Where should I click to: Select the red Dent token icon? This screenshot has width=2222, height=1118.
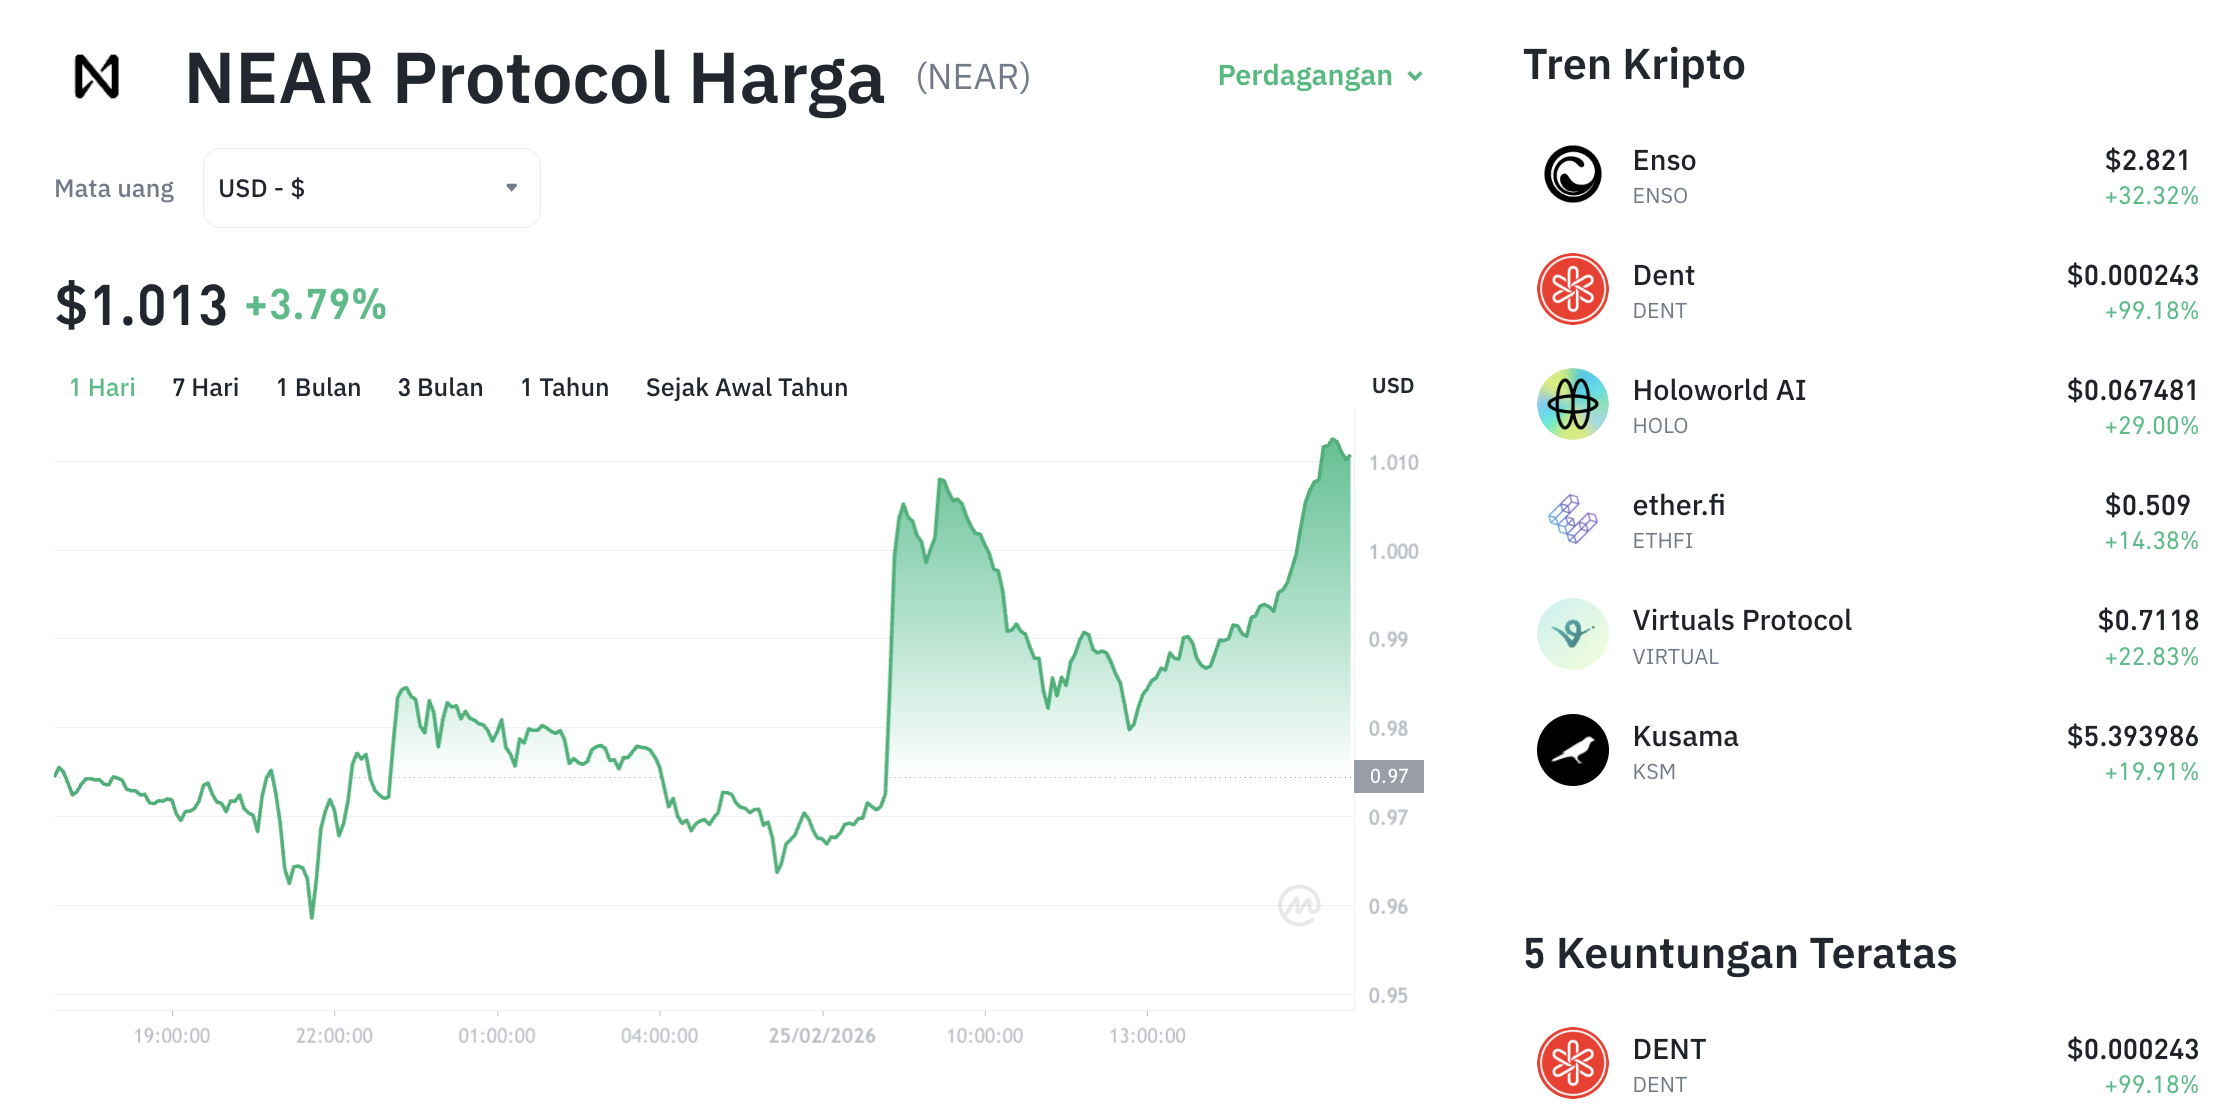pyautogui.click(x=1572, y=288)
